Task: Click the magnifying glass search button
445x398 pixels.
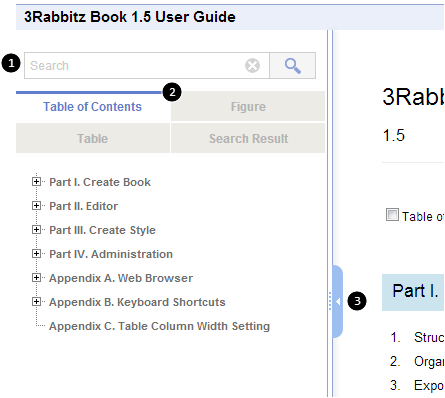Action: 292,66
